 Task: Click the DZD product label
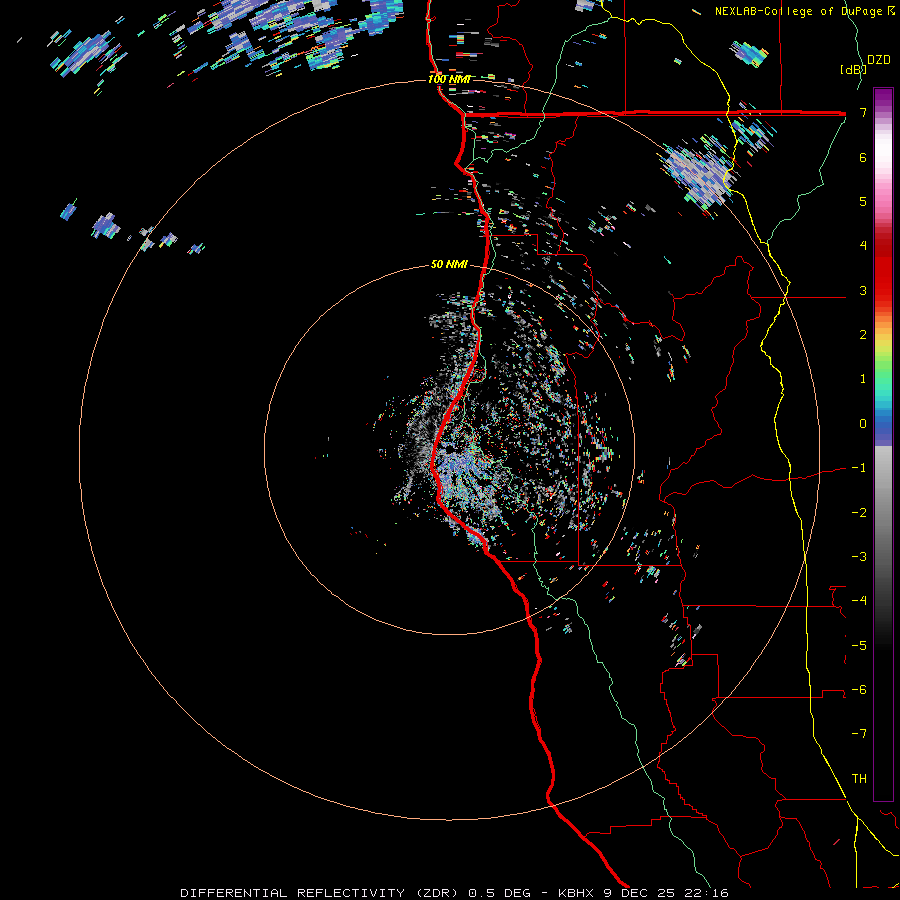(879, 60)
